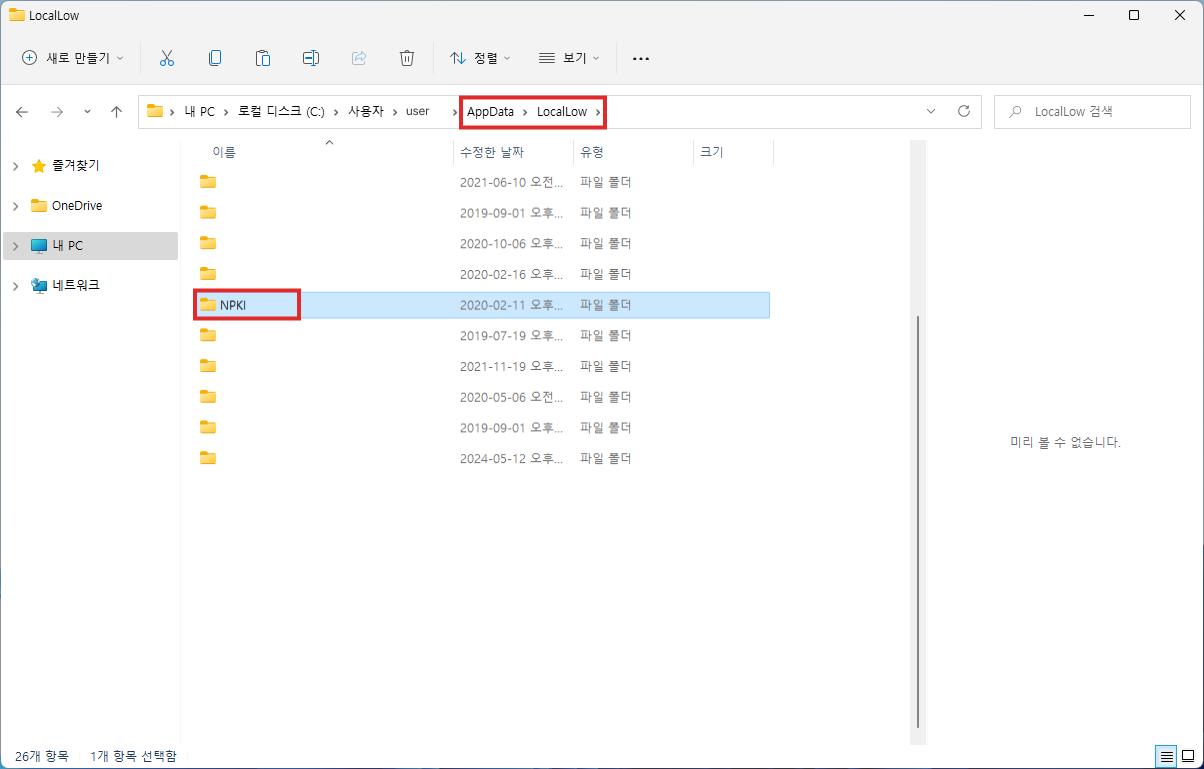Click 내 PC in the address breadcrumb
Viewport: 1204px width, 769px height.
click(x=200, y=111)
